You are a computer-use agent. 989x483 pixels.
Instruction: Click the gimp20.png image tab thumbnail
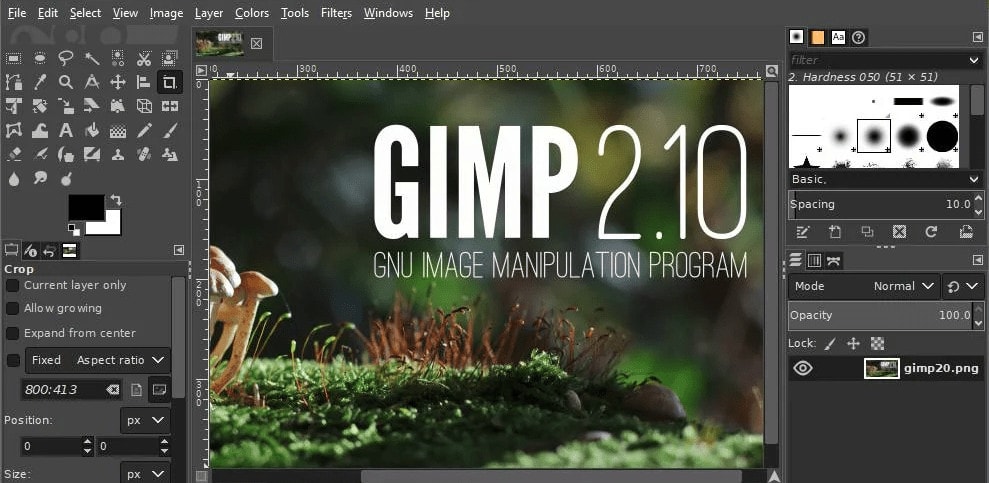[x=219, y=43]
